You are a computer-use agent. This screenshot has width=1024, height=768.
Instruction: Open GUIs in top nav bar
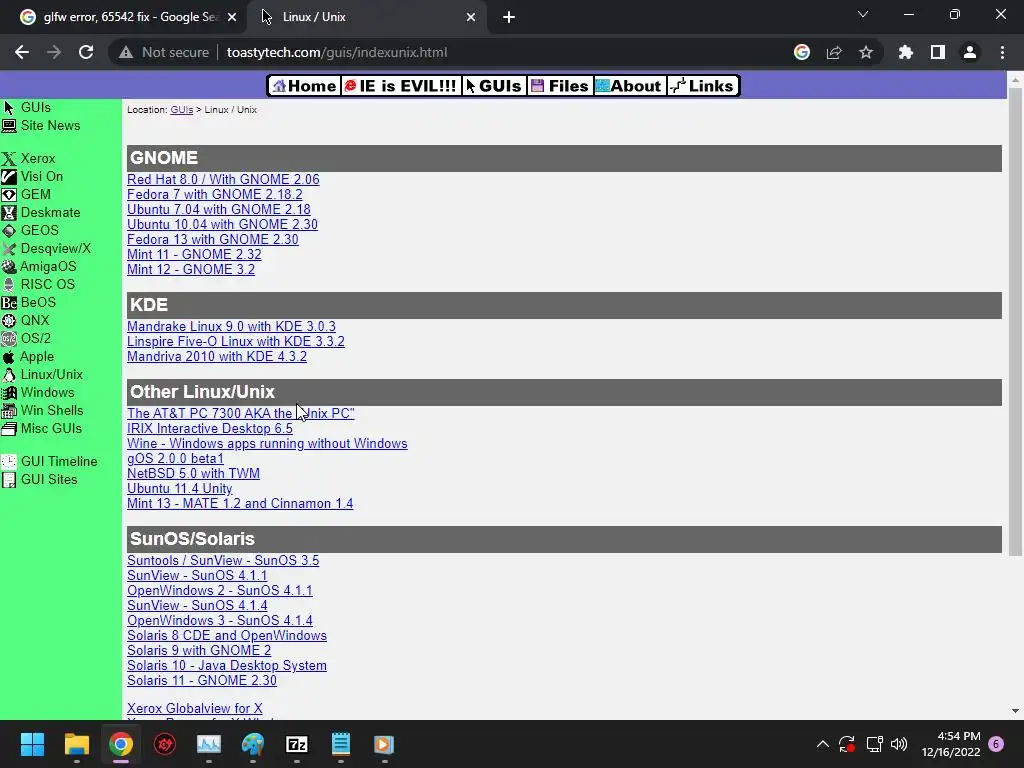tap(494, 86)
